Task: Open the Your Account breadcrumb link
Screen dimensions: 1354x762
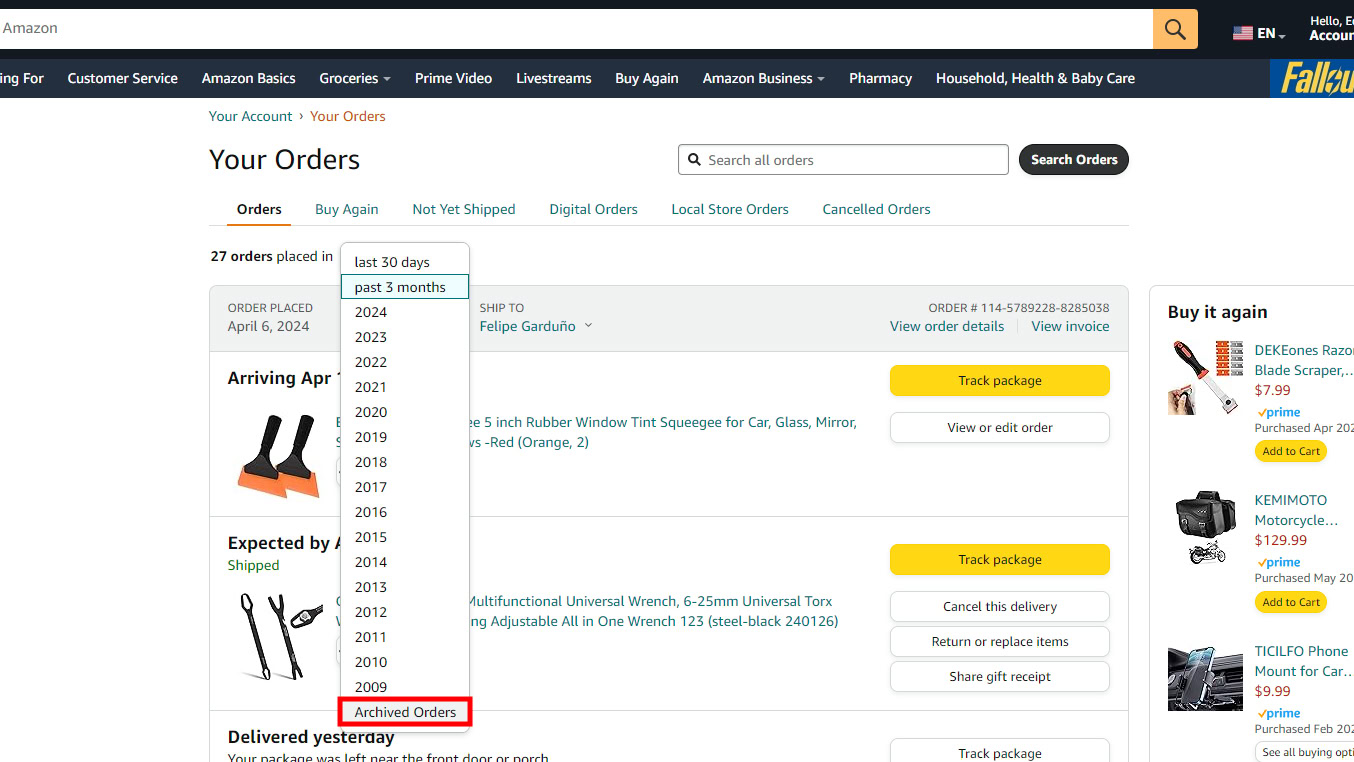Action: pyautogui.click(x=250, y=116)
